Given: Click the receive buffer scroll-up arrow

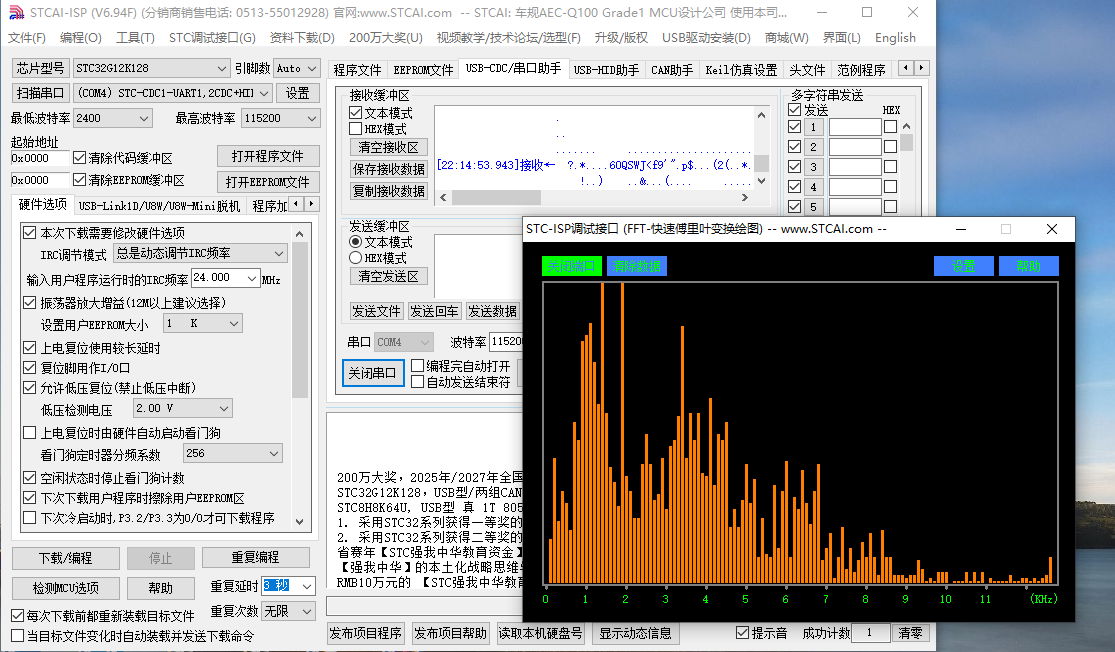Looking at the screenshot, I should [x=762, y=114].
